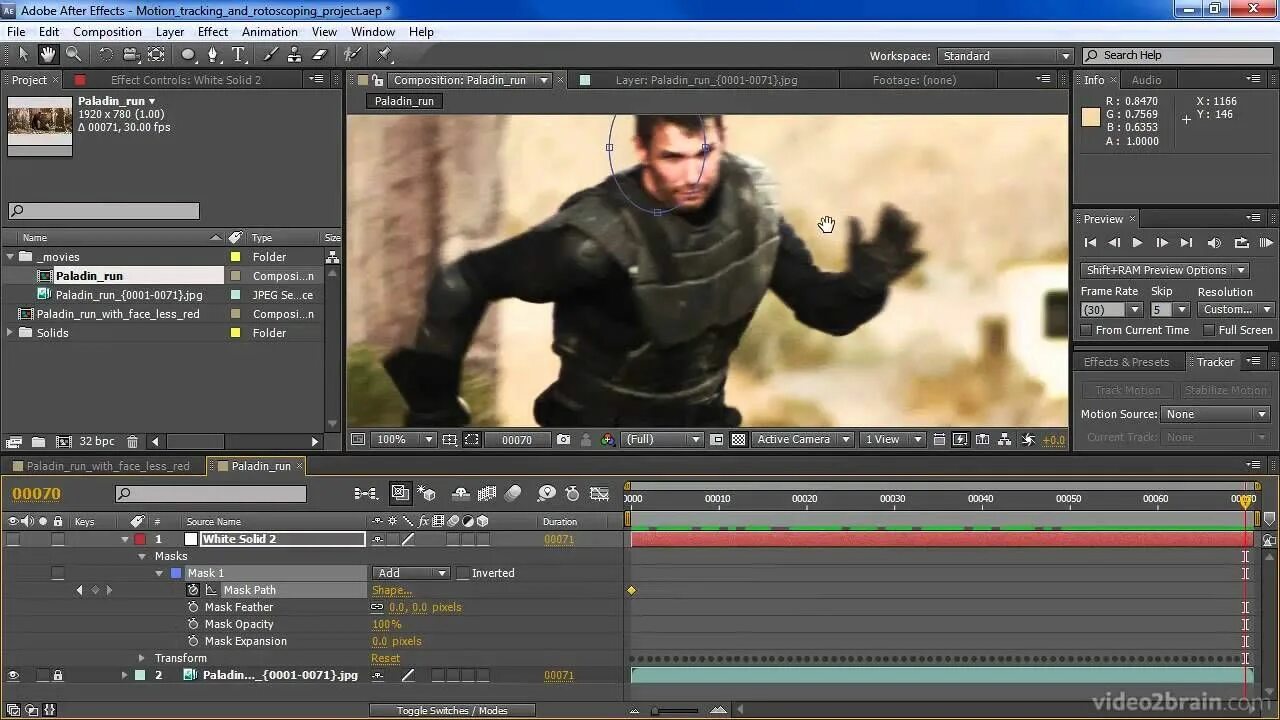
Task: Collapse the Masks property group
Action: pos(142,556)
